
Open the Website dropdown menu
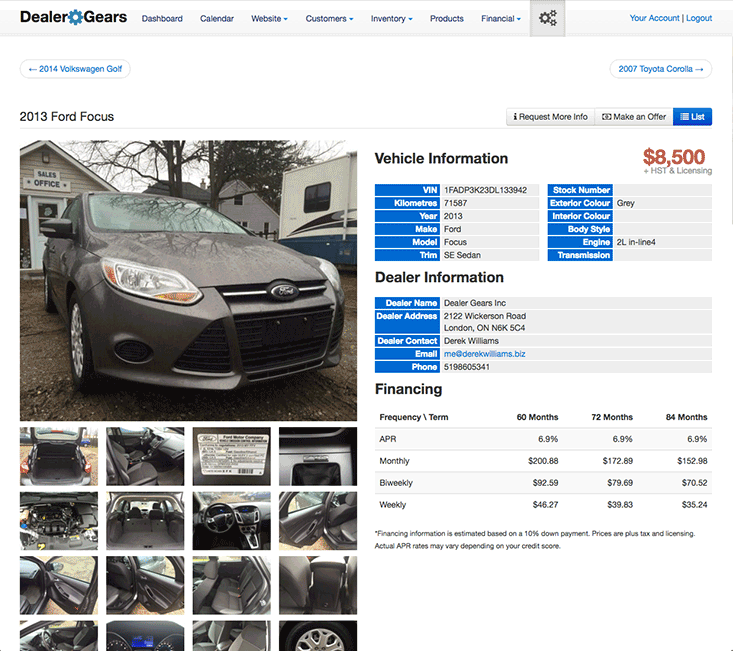coord(269,19)
